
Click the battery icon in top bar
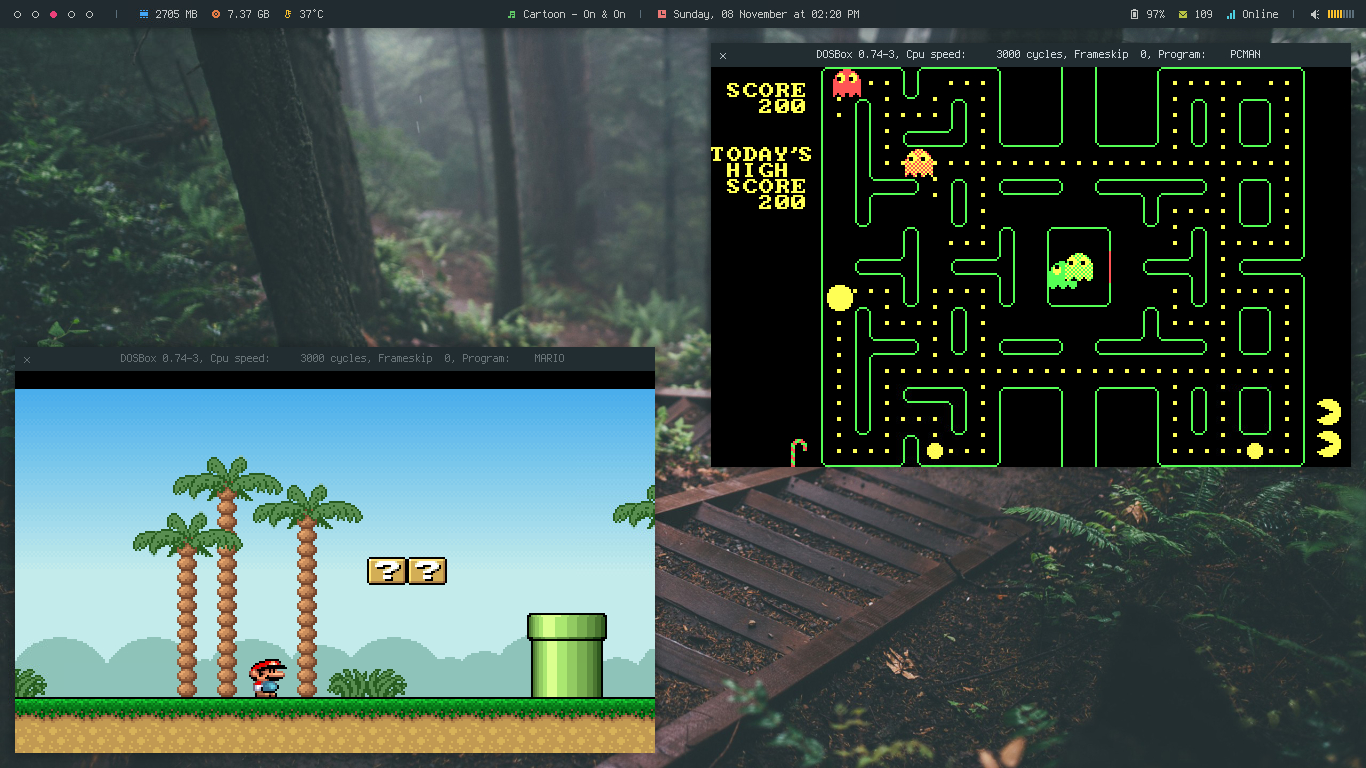[1134, 15]
